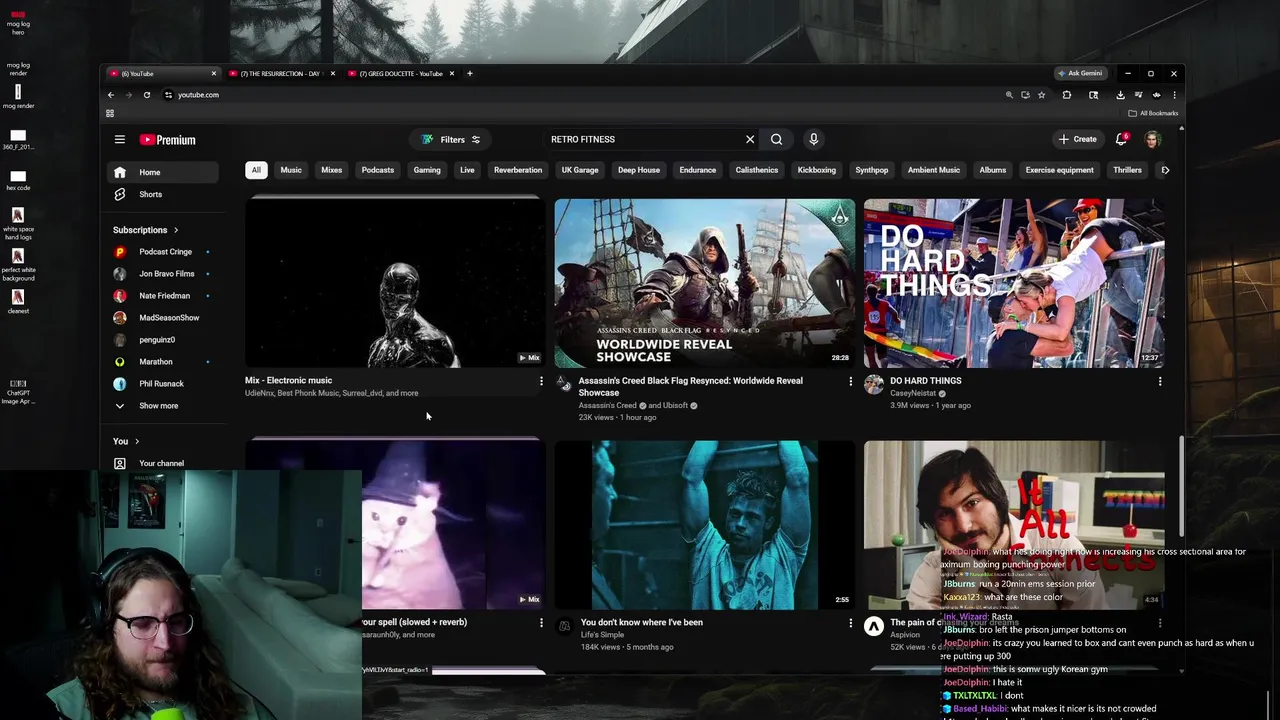The width and height of the screenshot is (1280, 720).
Task: Select the All filter chip
Action: (256, 170)
